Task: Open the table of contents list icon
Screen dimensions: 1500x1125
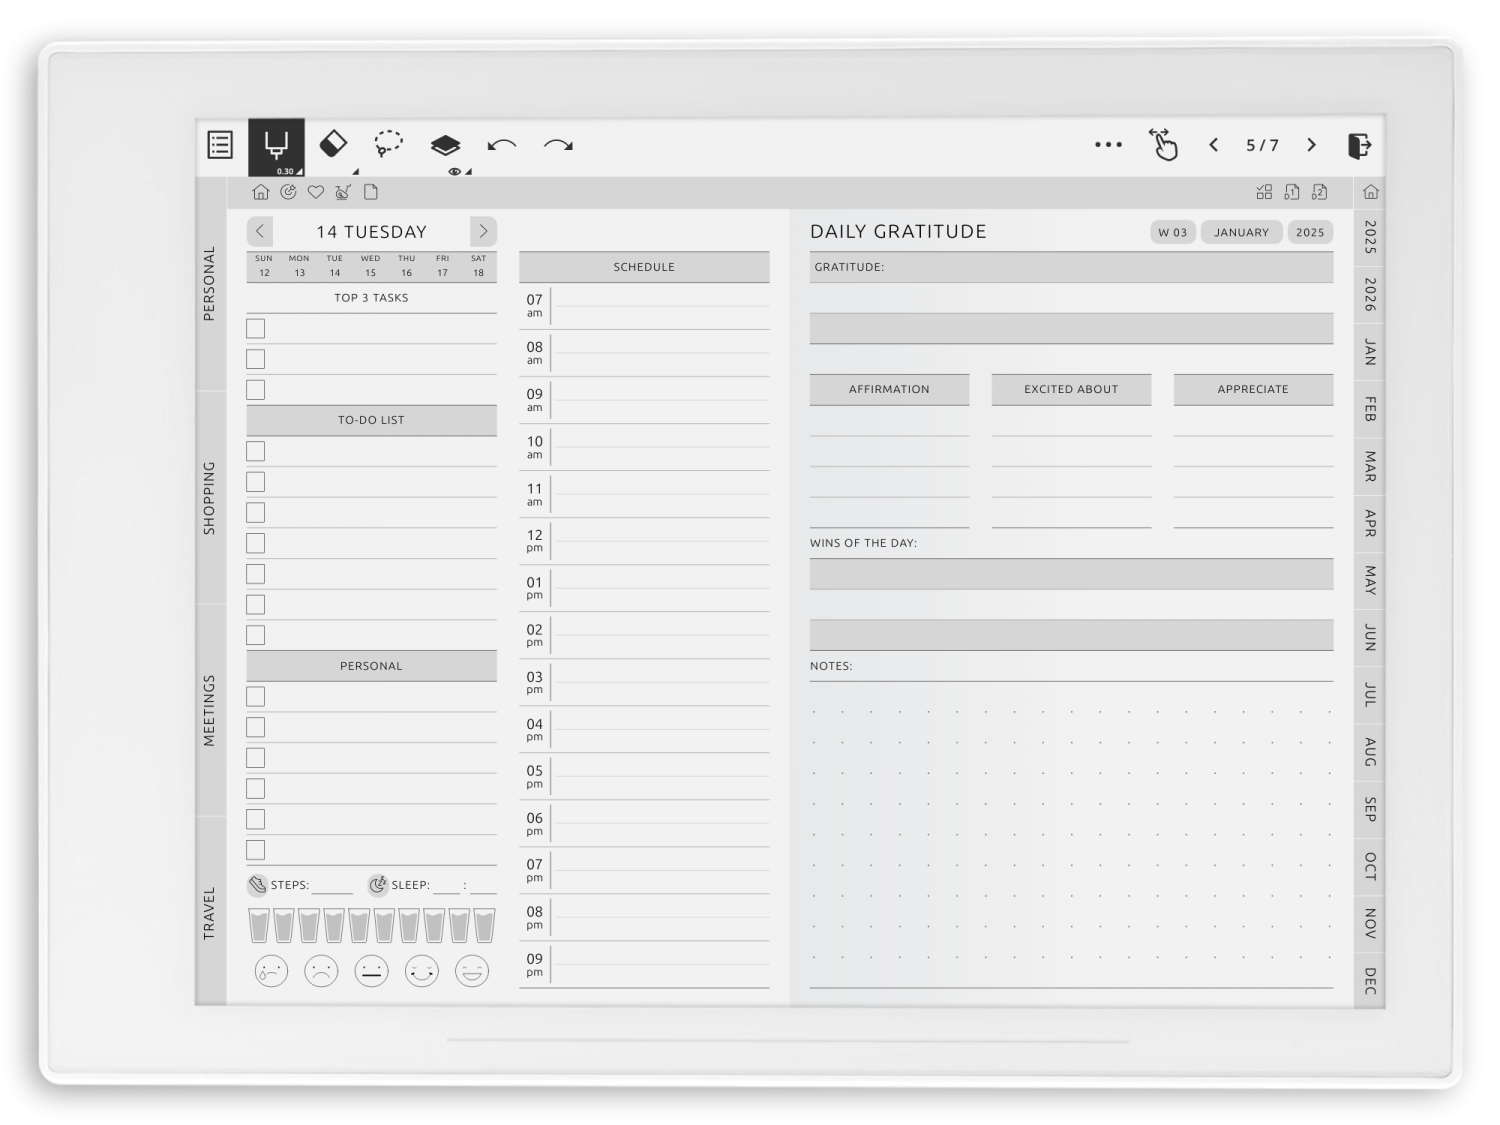Action: coord(220,145)
